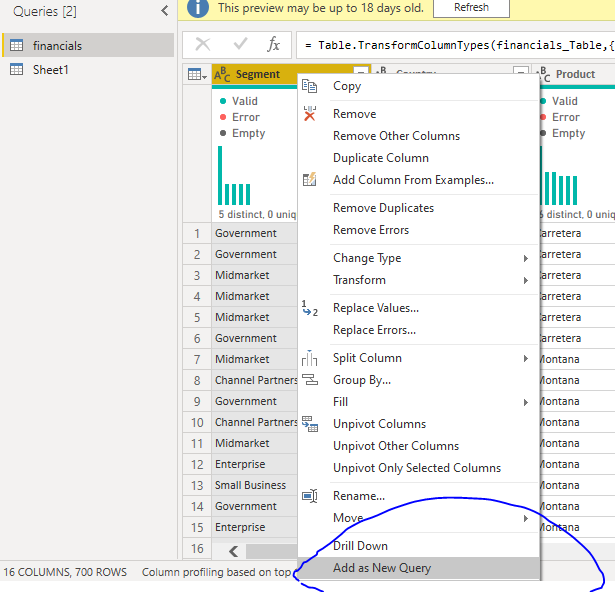Click the ABC data type icon on Segment
The image size is (615, 592).
tap(222, 74)
